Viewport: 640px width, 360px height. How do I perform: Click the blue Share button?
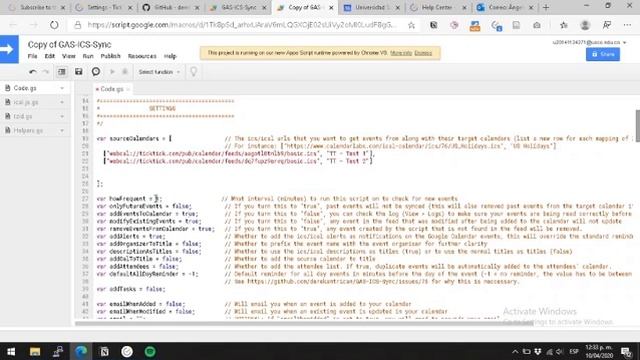click(x=602, y=54)
